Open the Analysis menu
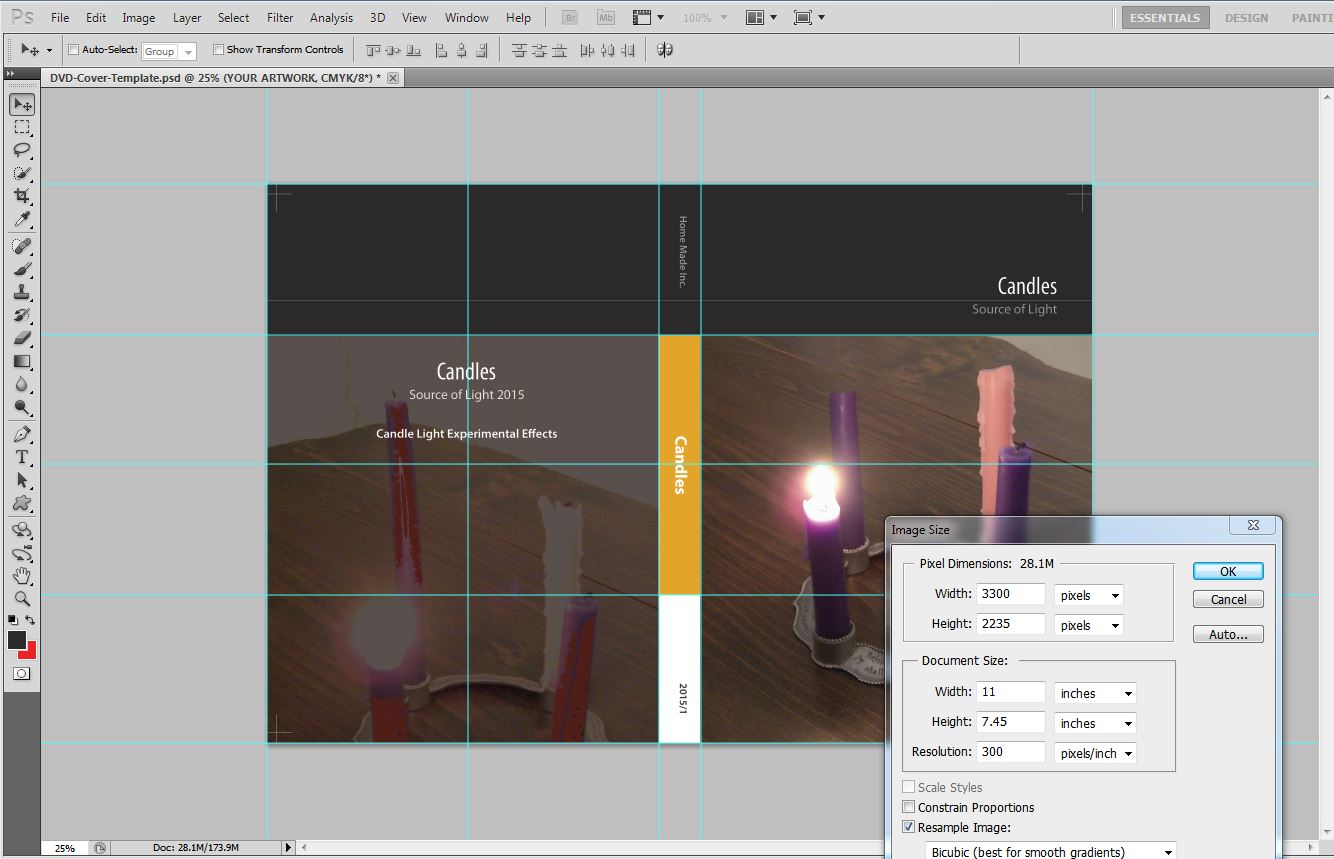The height and width of the screenshot is (859, 1334). (331, 18)
